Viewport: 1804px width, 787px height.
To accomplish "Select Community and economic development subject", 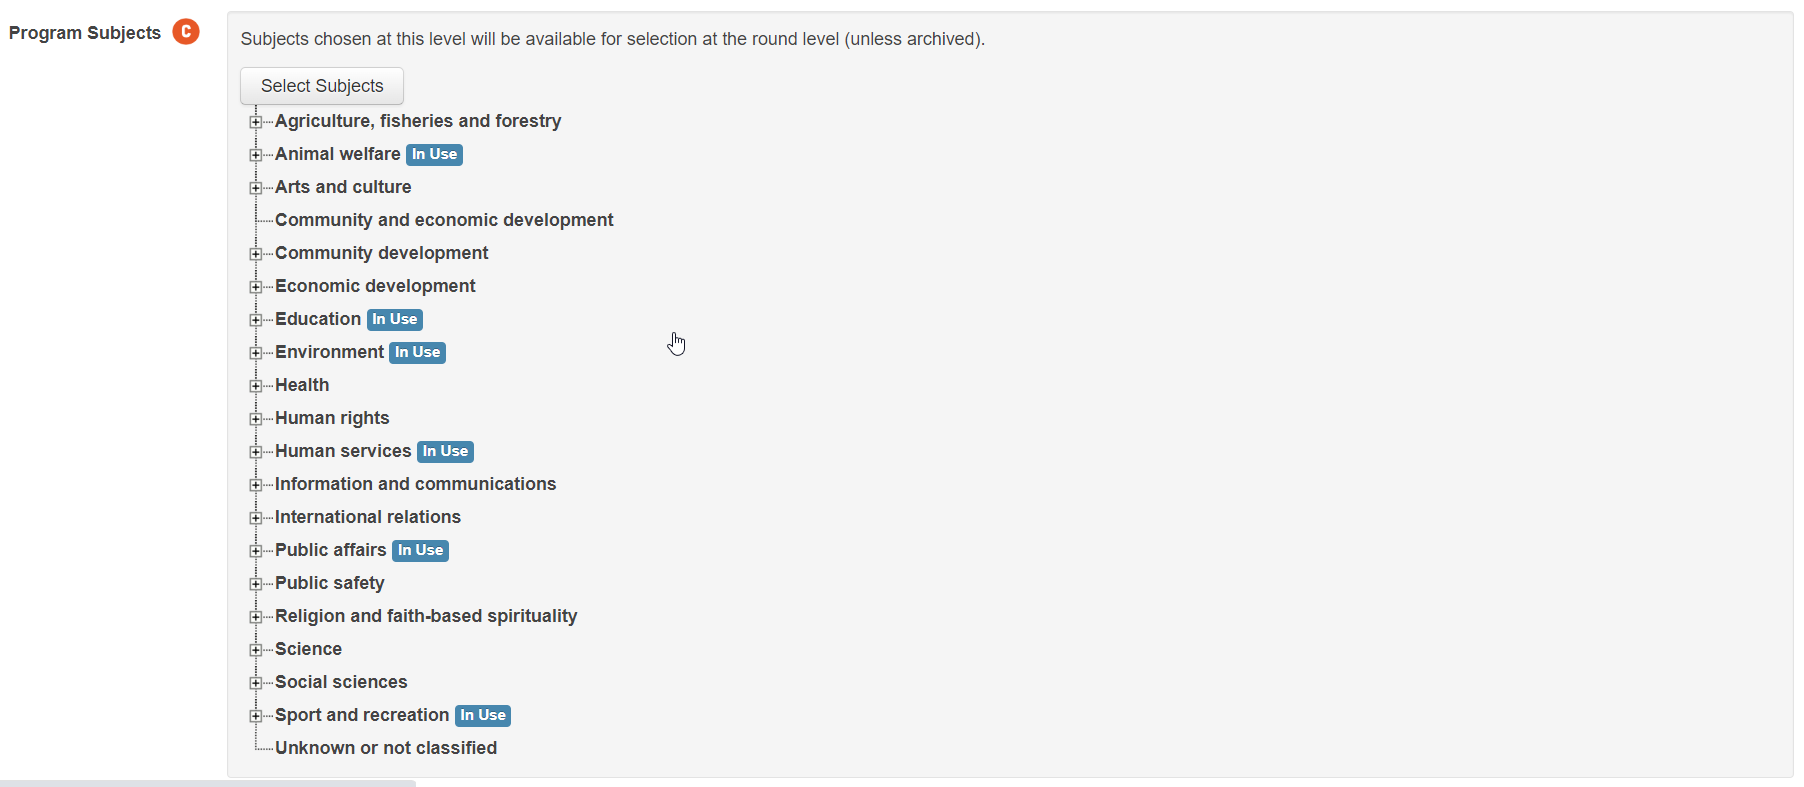I will [x=444, y=220].
